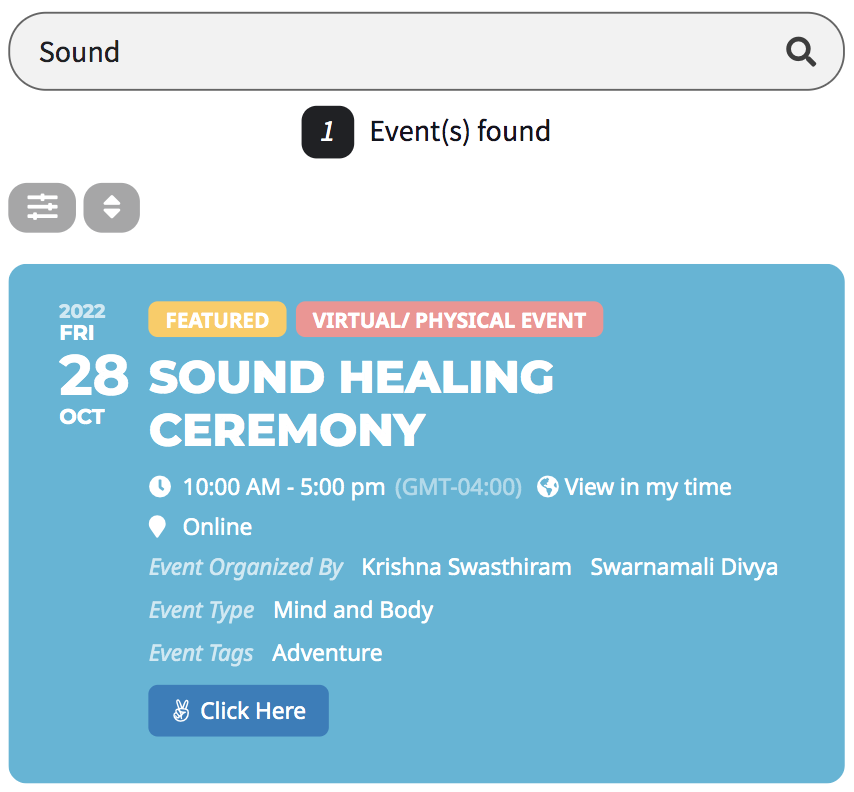This screenshot has height=792, width=854.
Task: Click the clock icon beside event time
Action: pyautogui.click(x=161, y=487)
